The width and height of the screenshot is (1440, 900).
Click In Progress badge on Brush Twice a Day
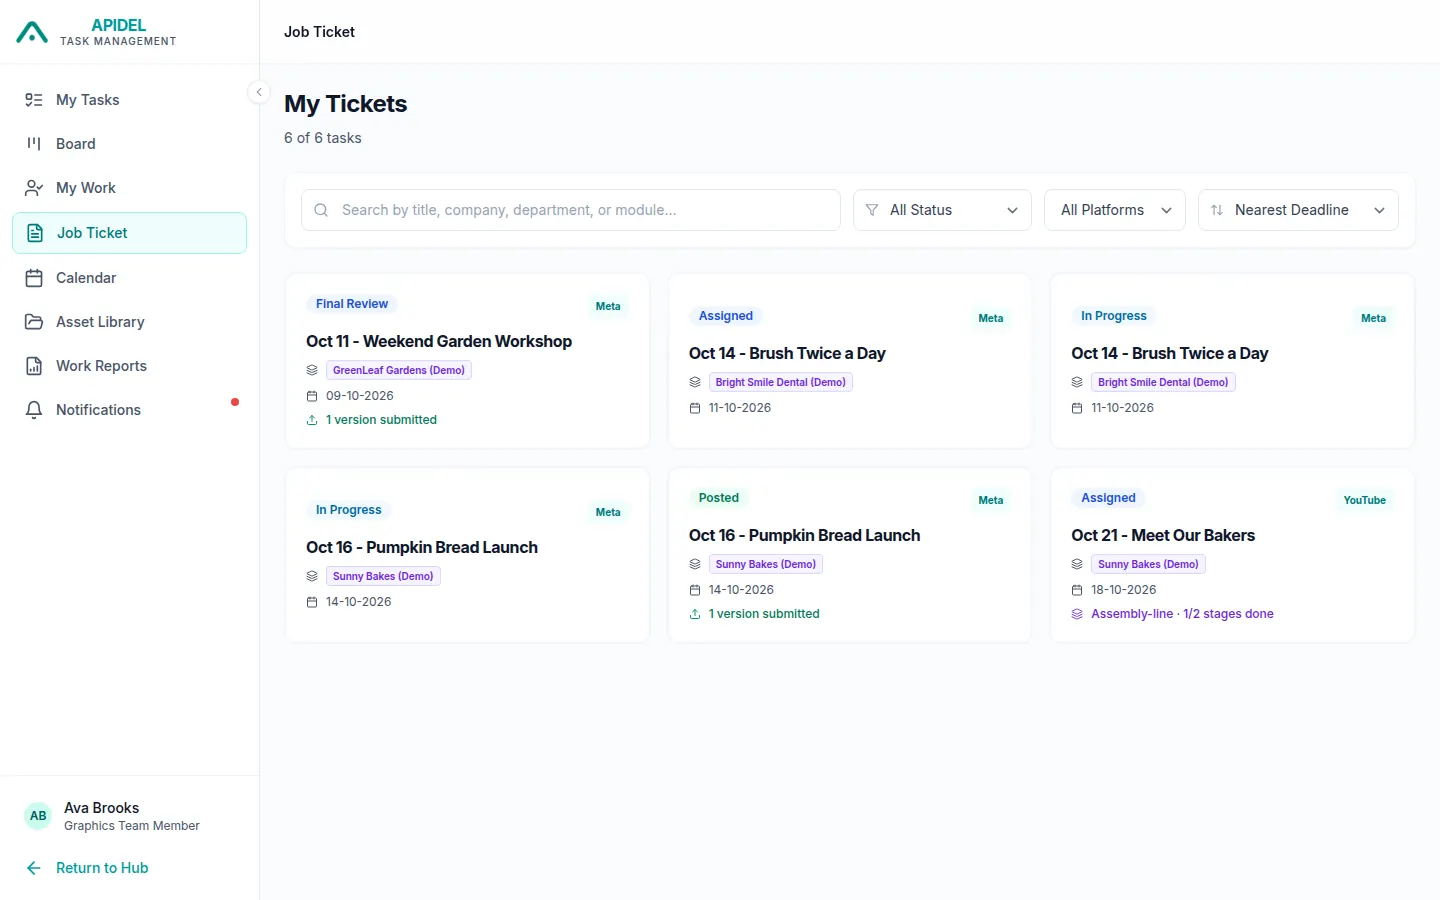click(x=1114, y=316)
